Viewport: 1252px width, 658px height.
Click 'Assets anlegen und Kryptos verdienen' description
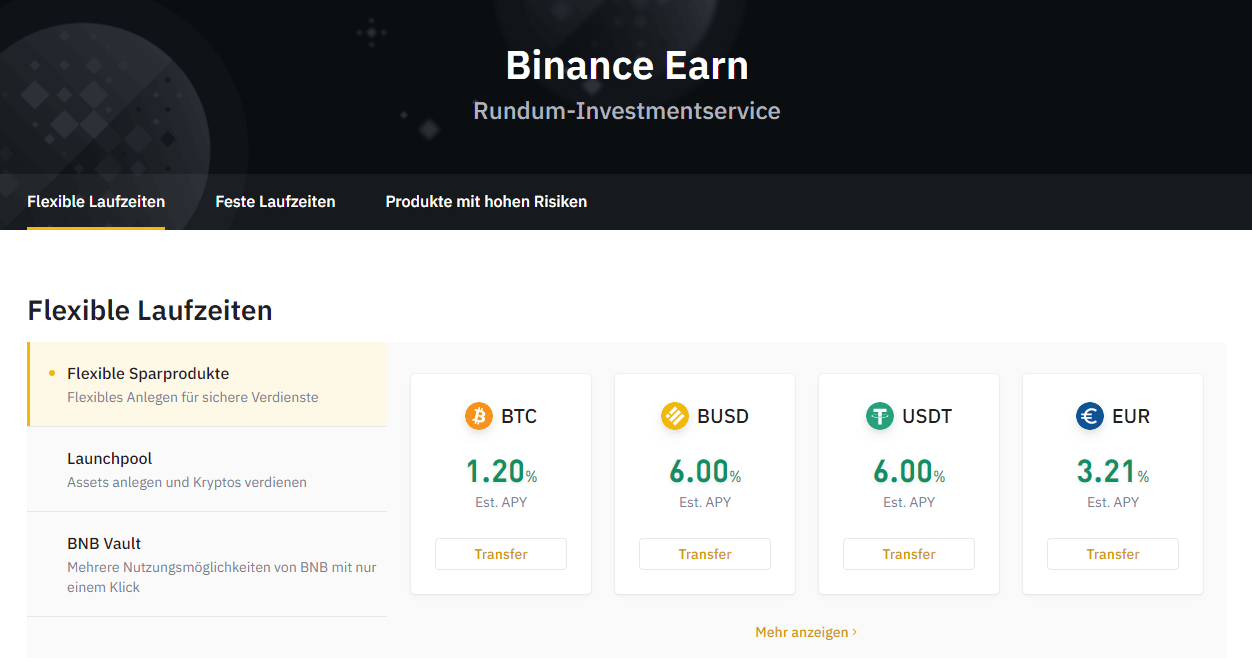187,482
